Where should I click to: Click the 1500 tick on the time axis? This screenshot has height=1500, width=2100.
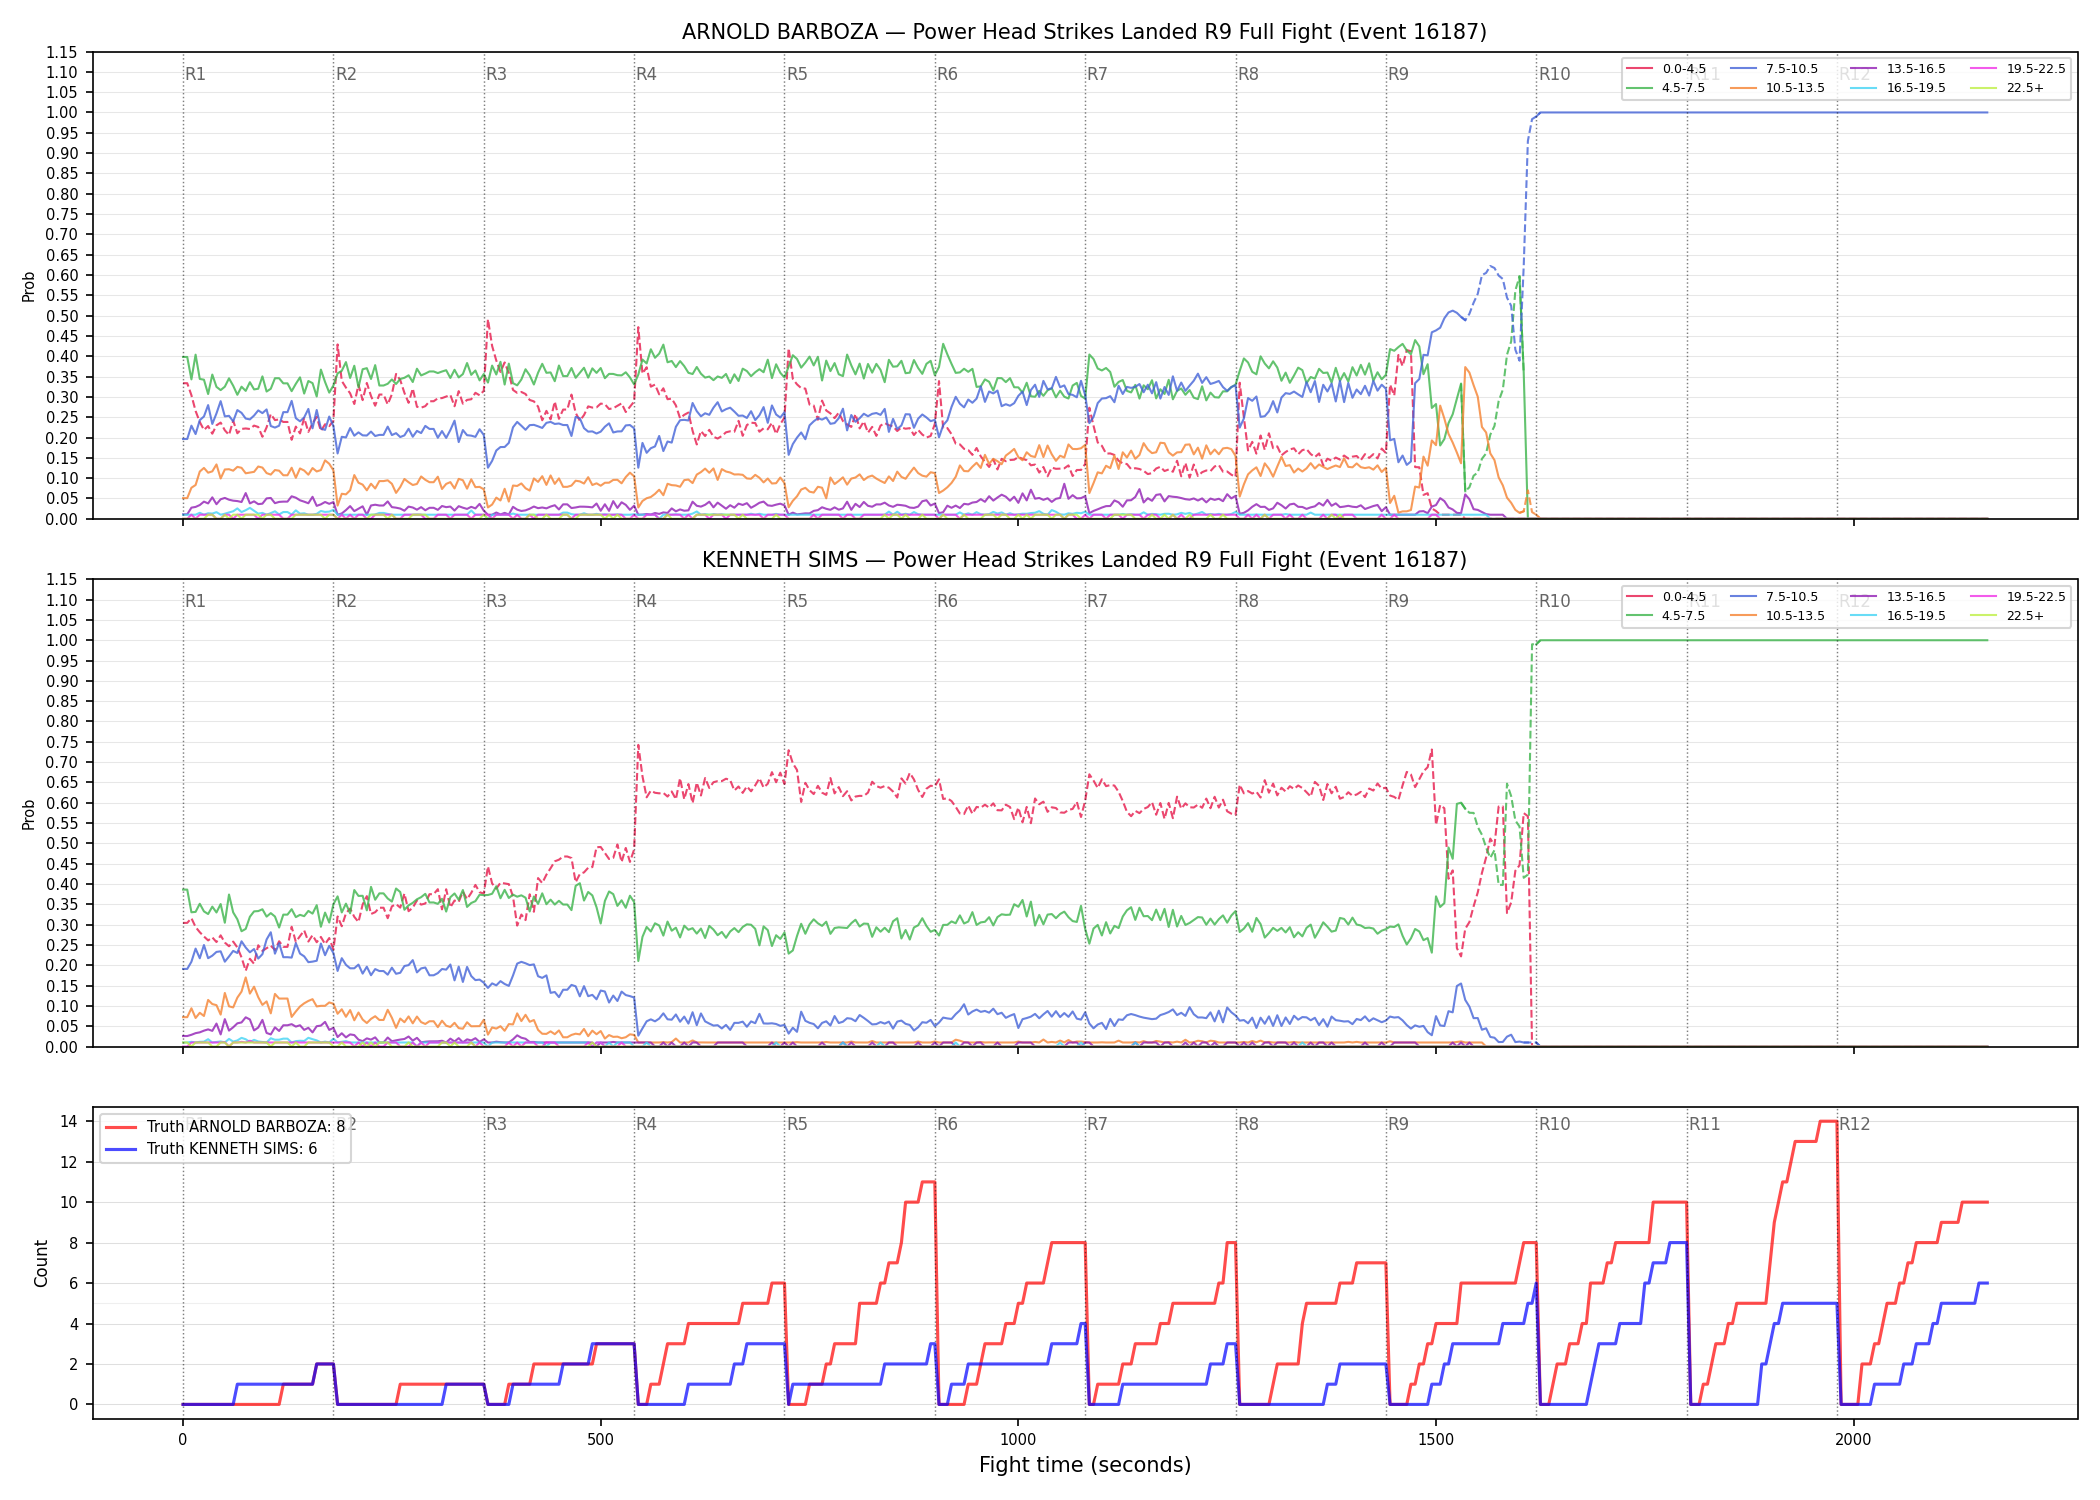[x=1436, y=1439]
